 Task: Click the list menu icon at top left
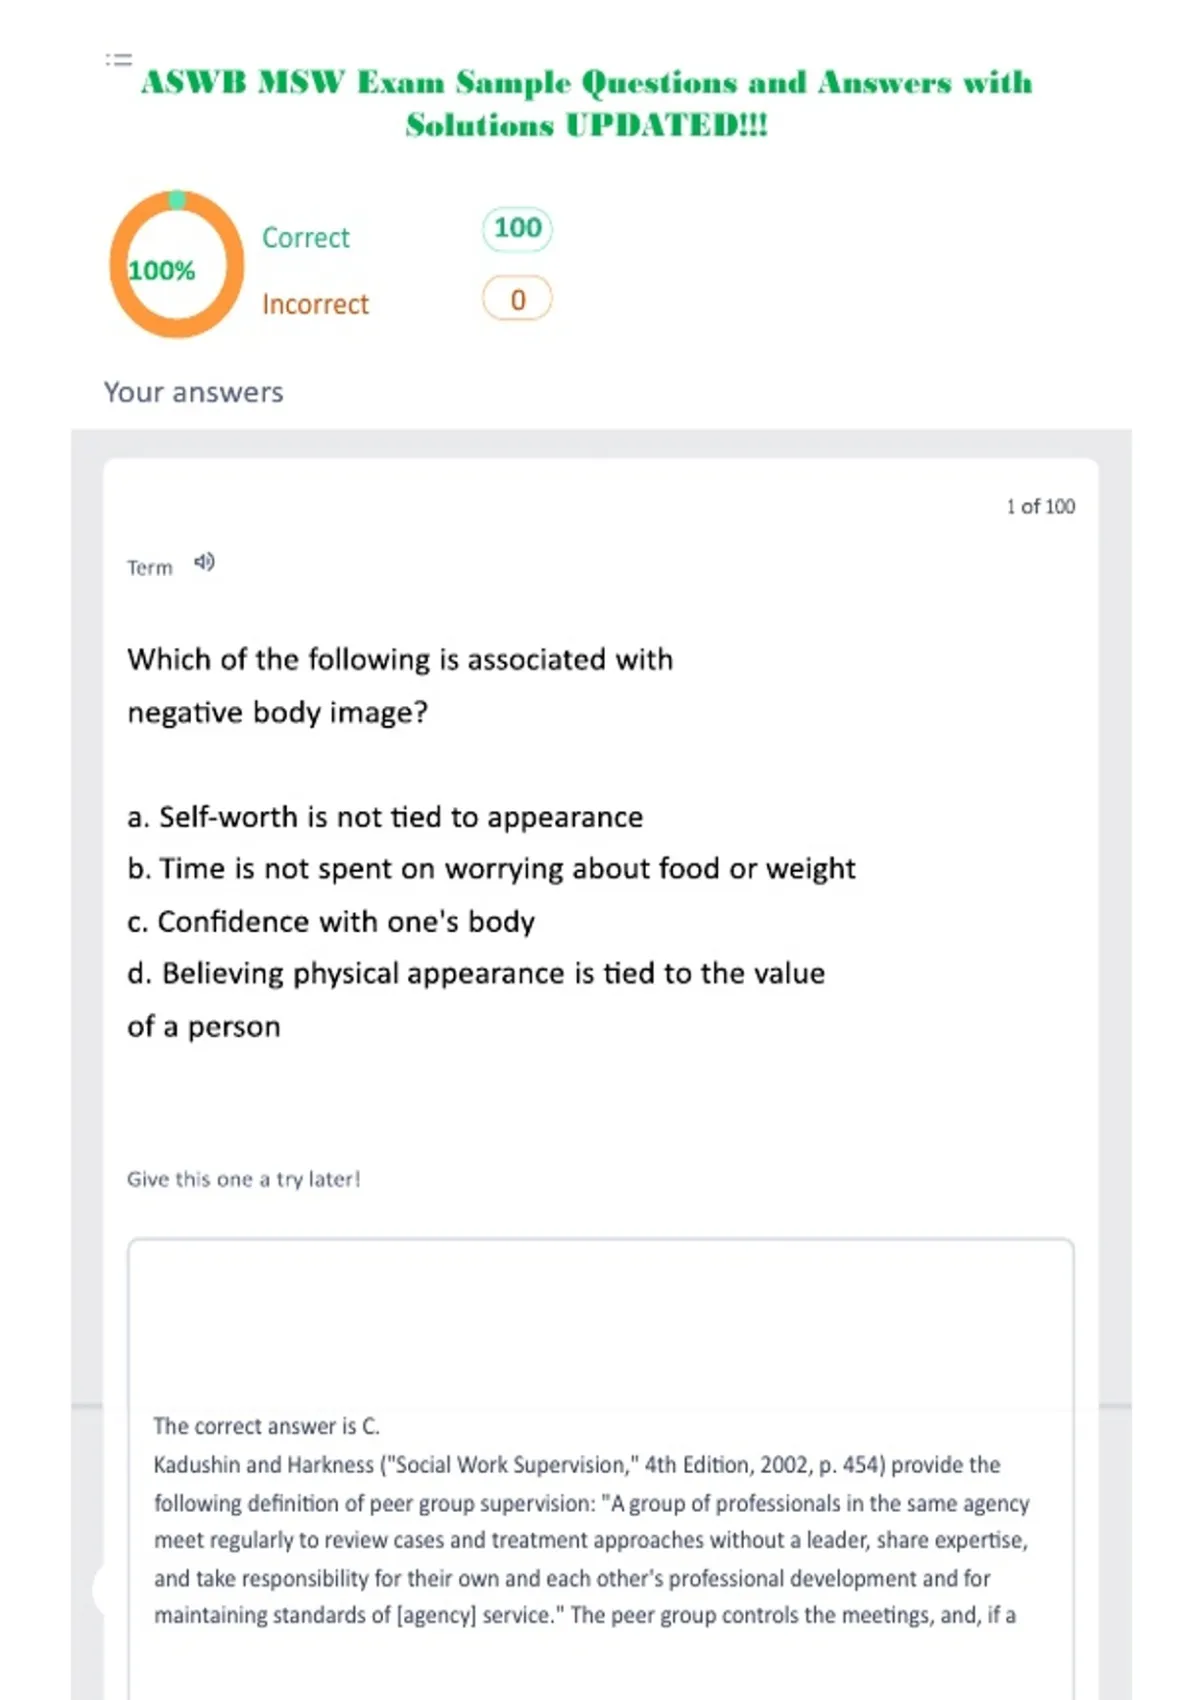(x=119, y=60)
